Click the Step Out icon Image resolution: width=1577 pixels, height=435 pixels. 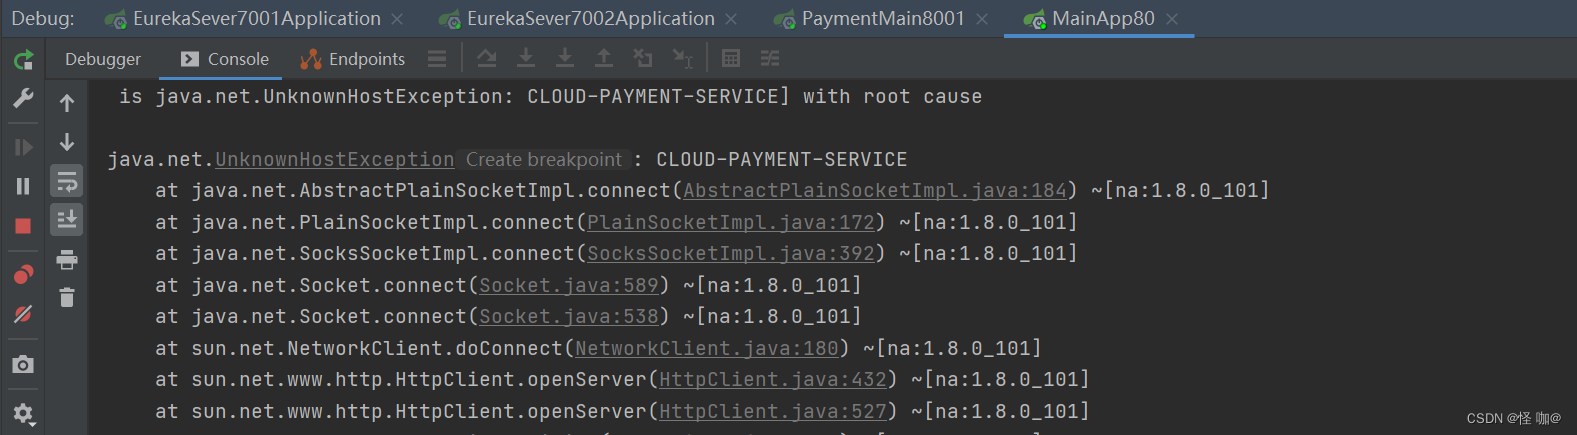point(604,59)
